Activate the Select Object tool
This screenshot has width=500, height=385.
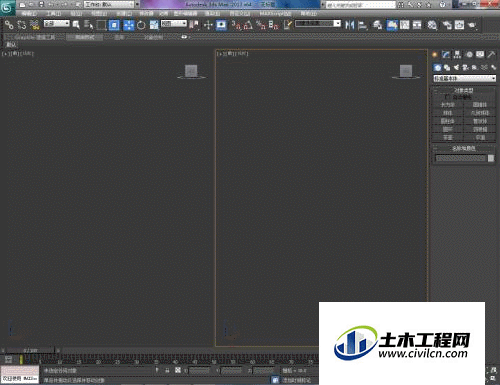click(x=76, y=25)
